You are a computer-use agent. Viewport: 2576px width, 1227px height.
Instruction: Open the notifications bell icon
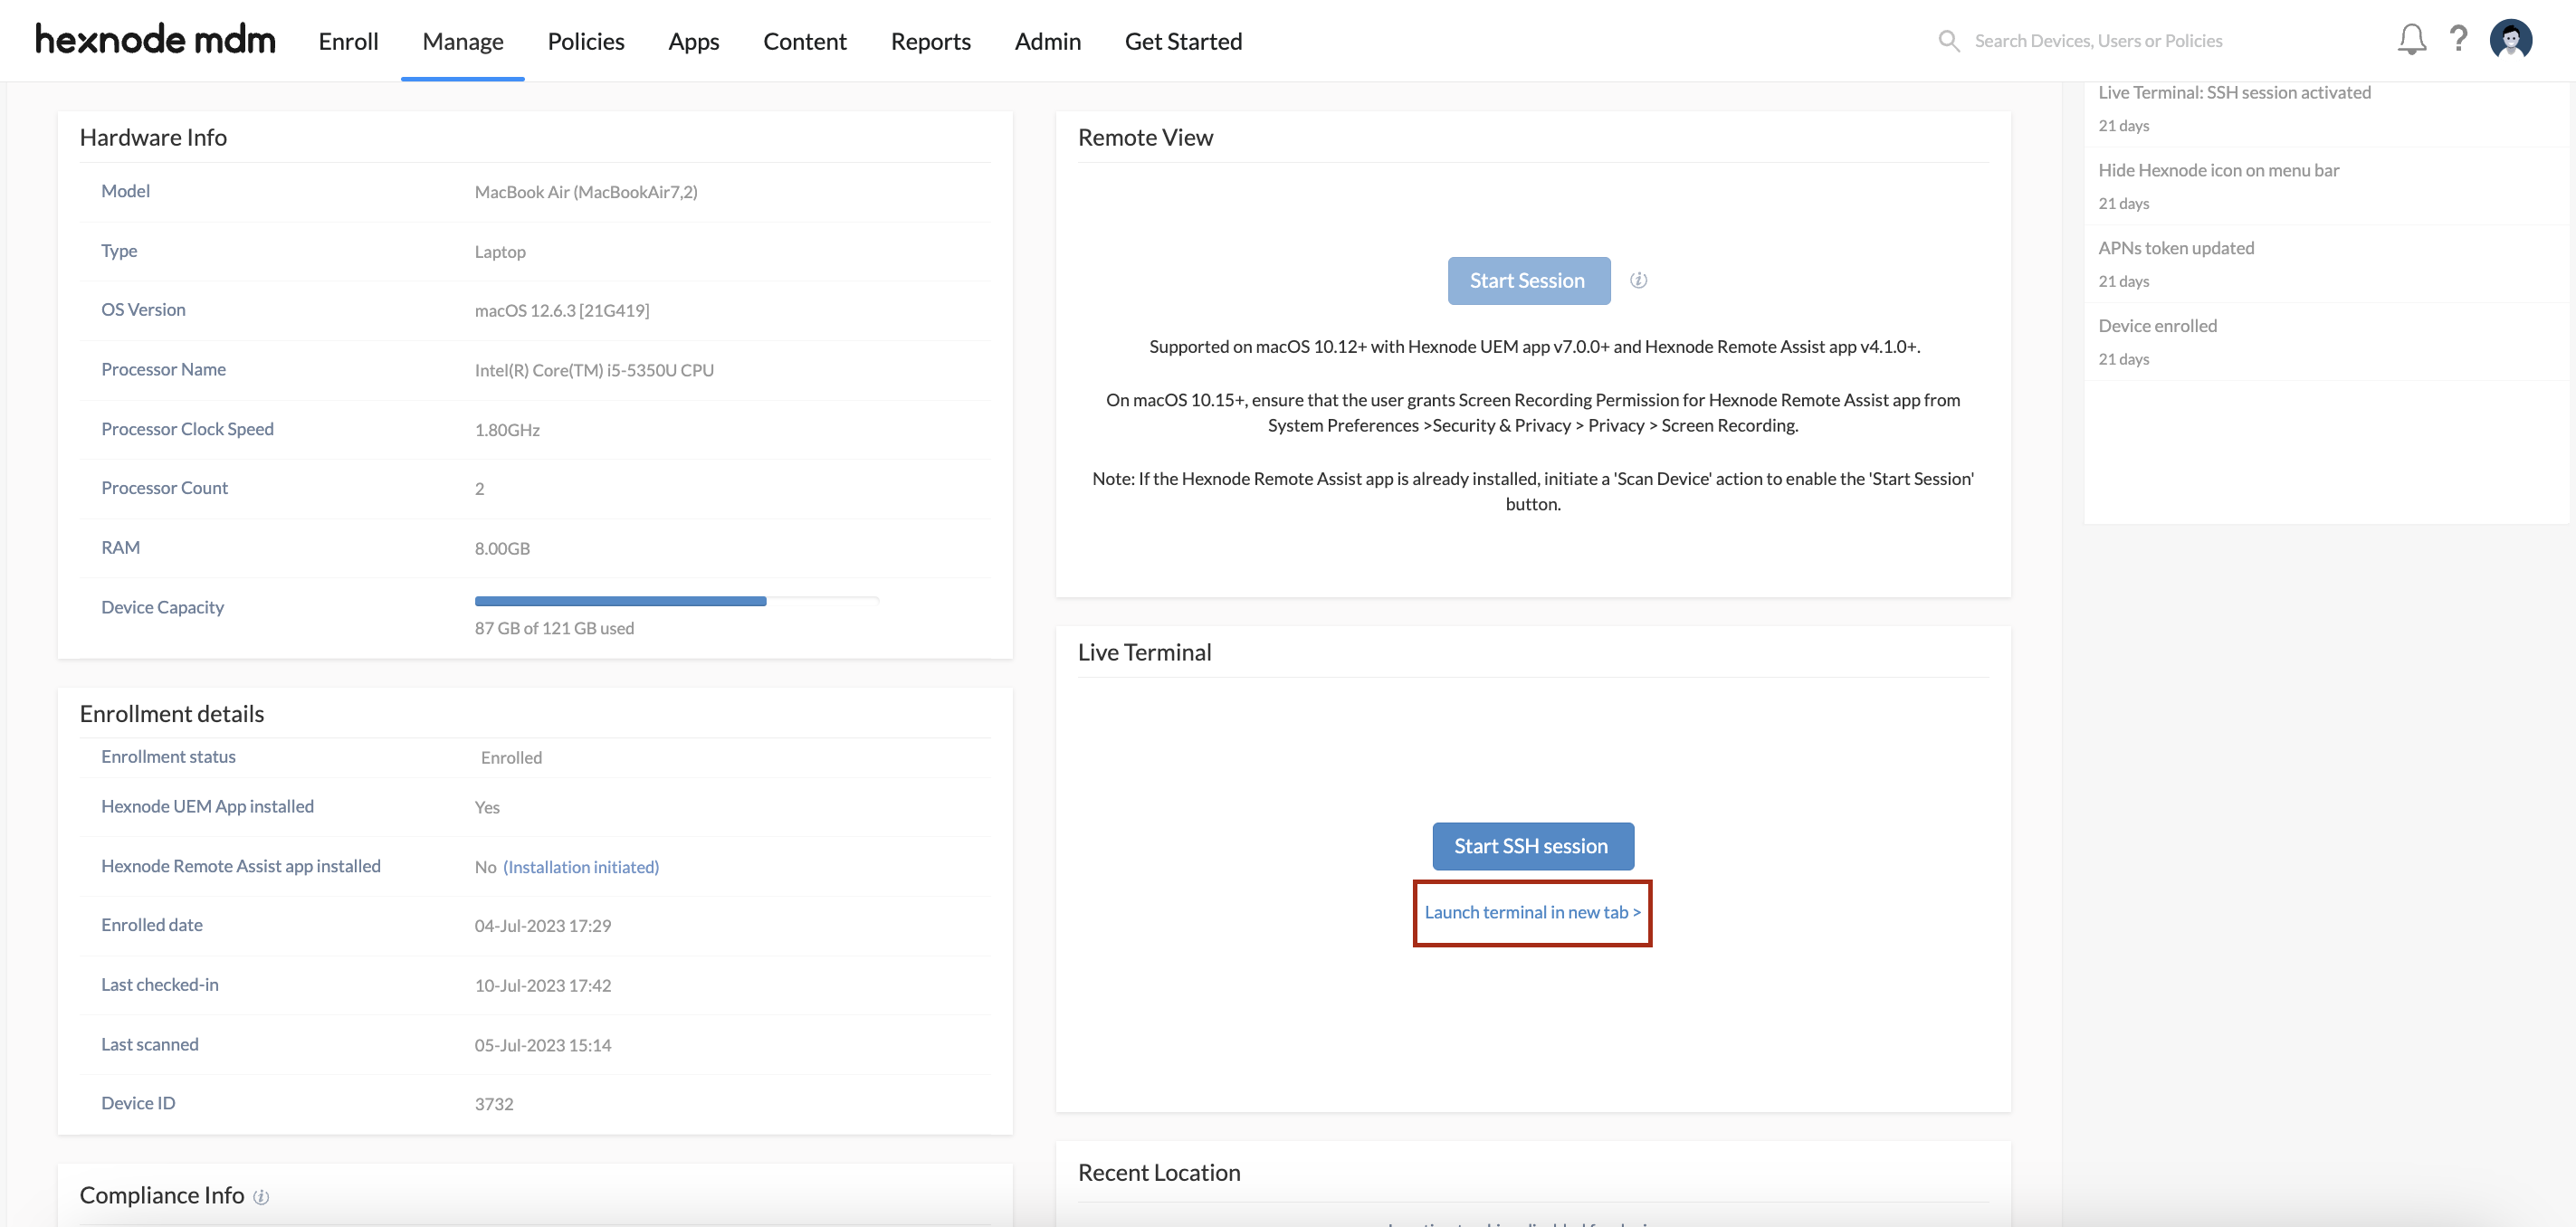coord(2411,40)
